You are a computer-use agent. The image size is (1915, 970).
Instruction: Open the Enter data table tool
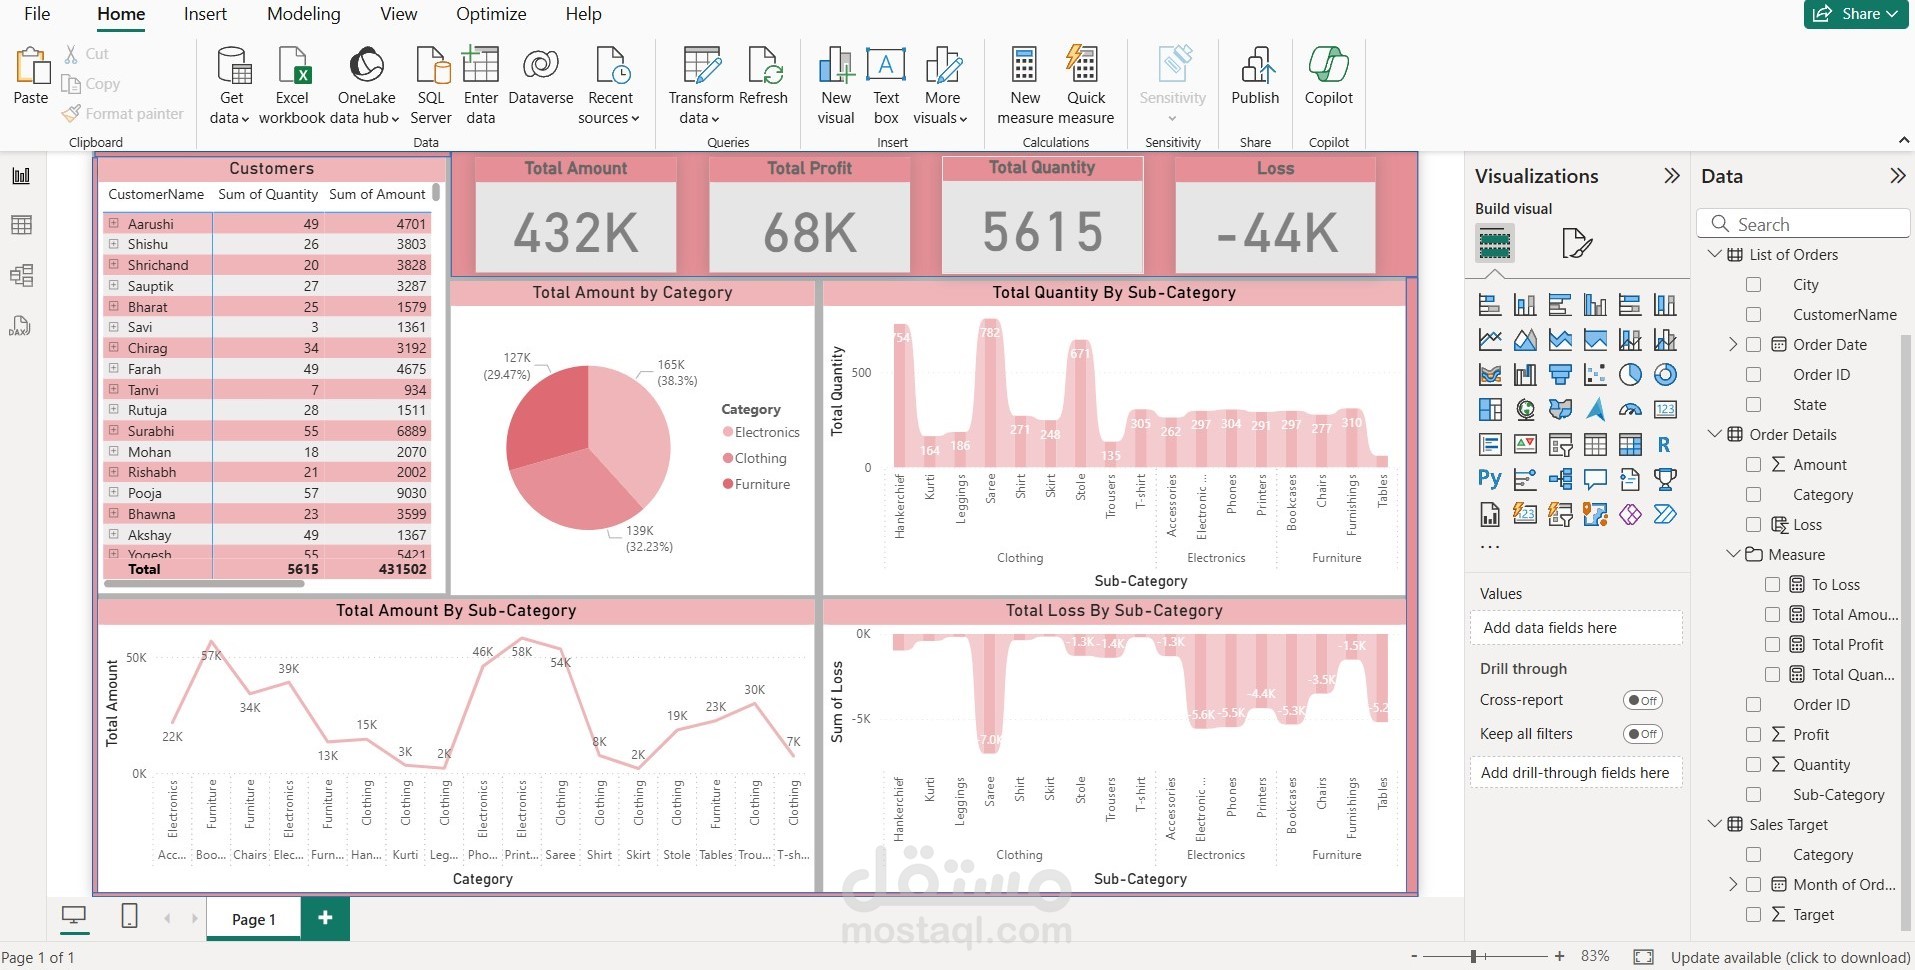[481, 85]
